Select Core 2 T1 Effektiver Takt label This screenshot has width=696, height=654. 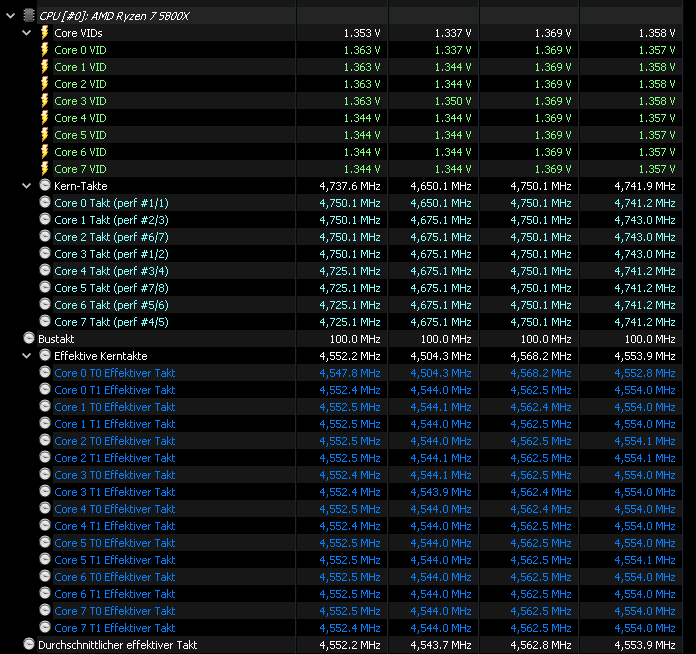point(115,458)
